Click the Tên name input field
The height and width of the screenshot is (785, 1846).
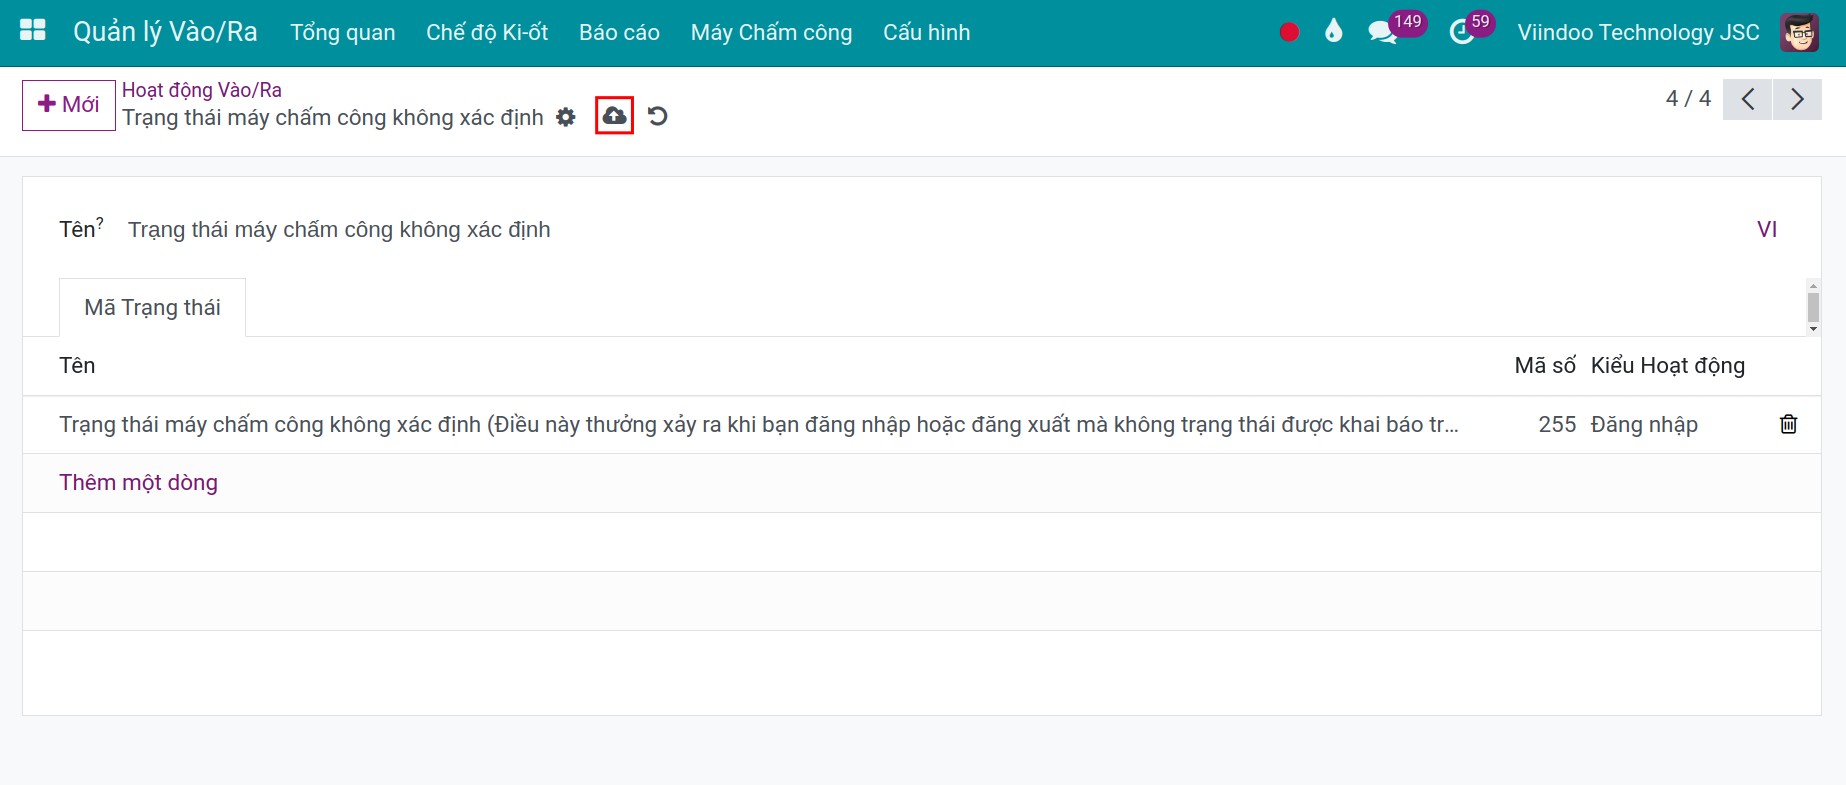point(900,229)
